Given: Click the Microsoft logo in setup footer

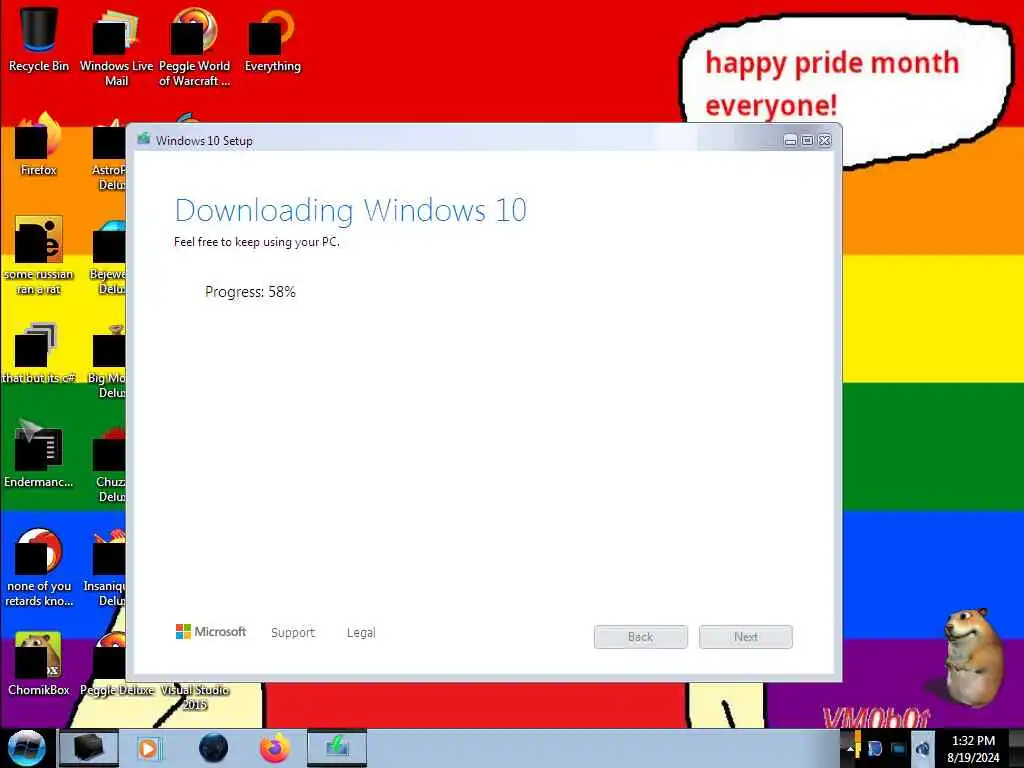Looking at the screenshot, I should (211, 632).
